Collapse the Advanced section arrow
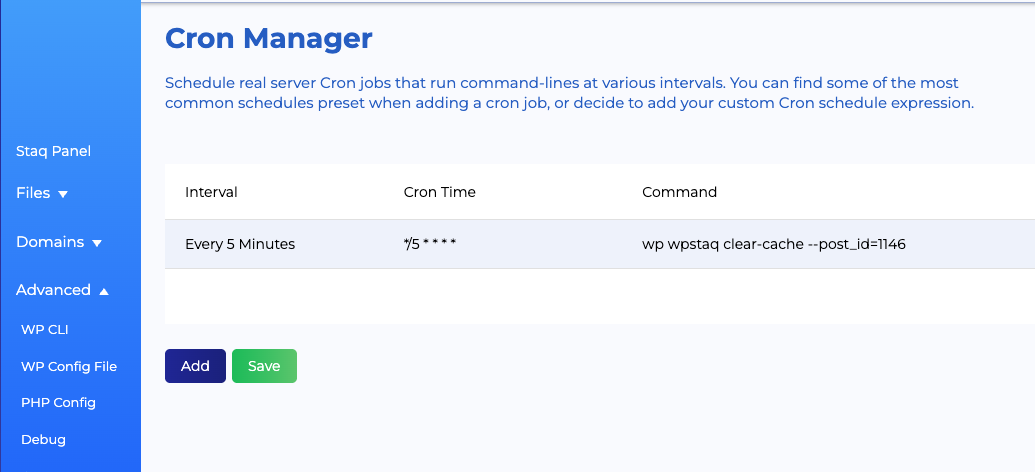 [103, 291]
